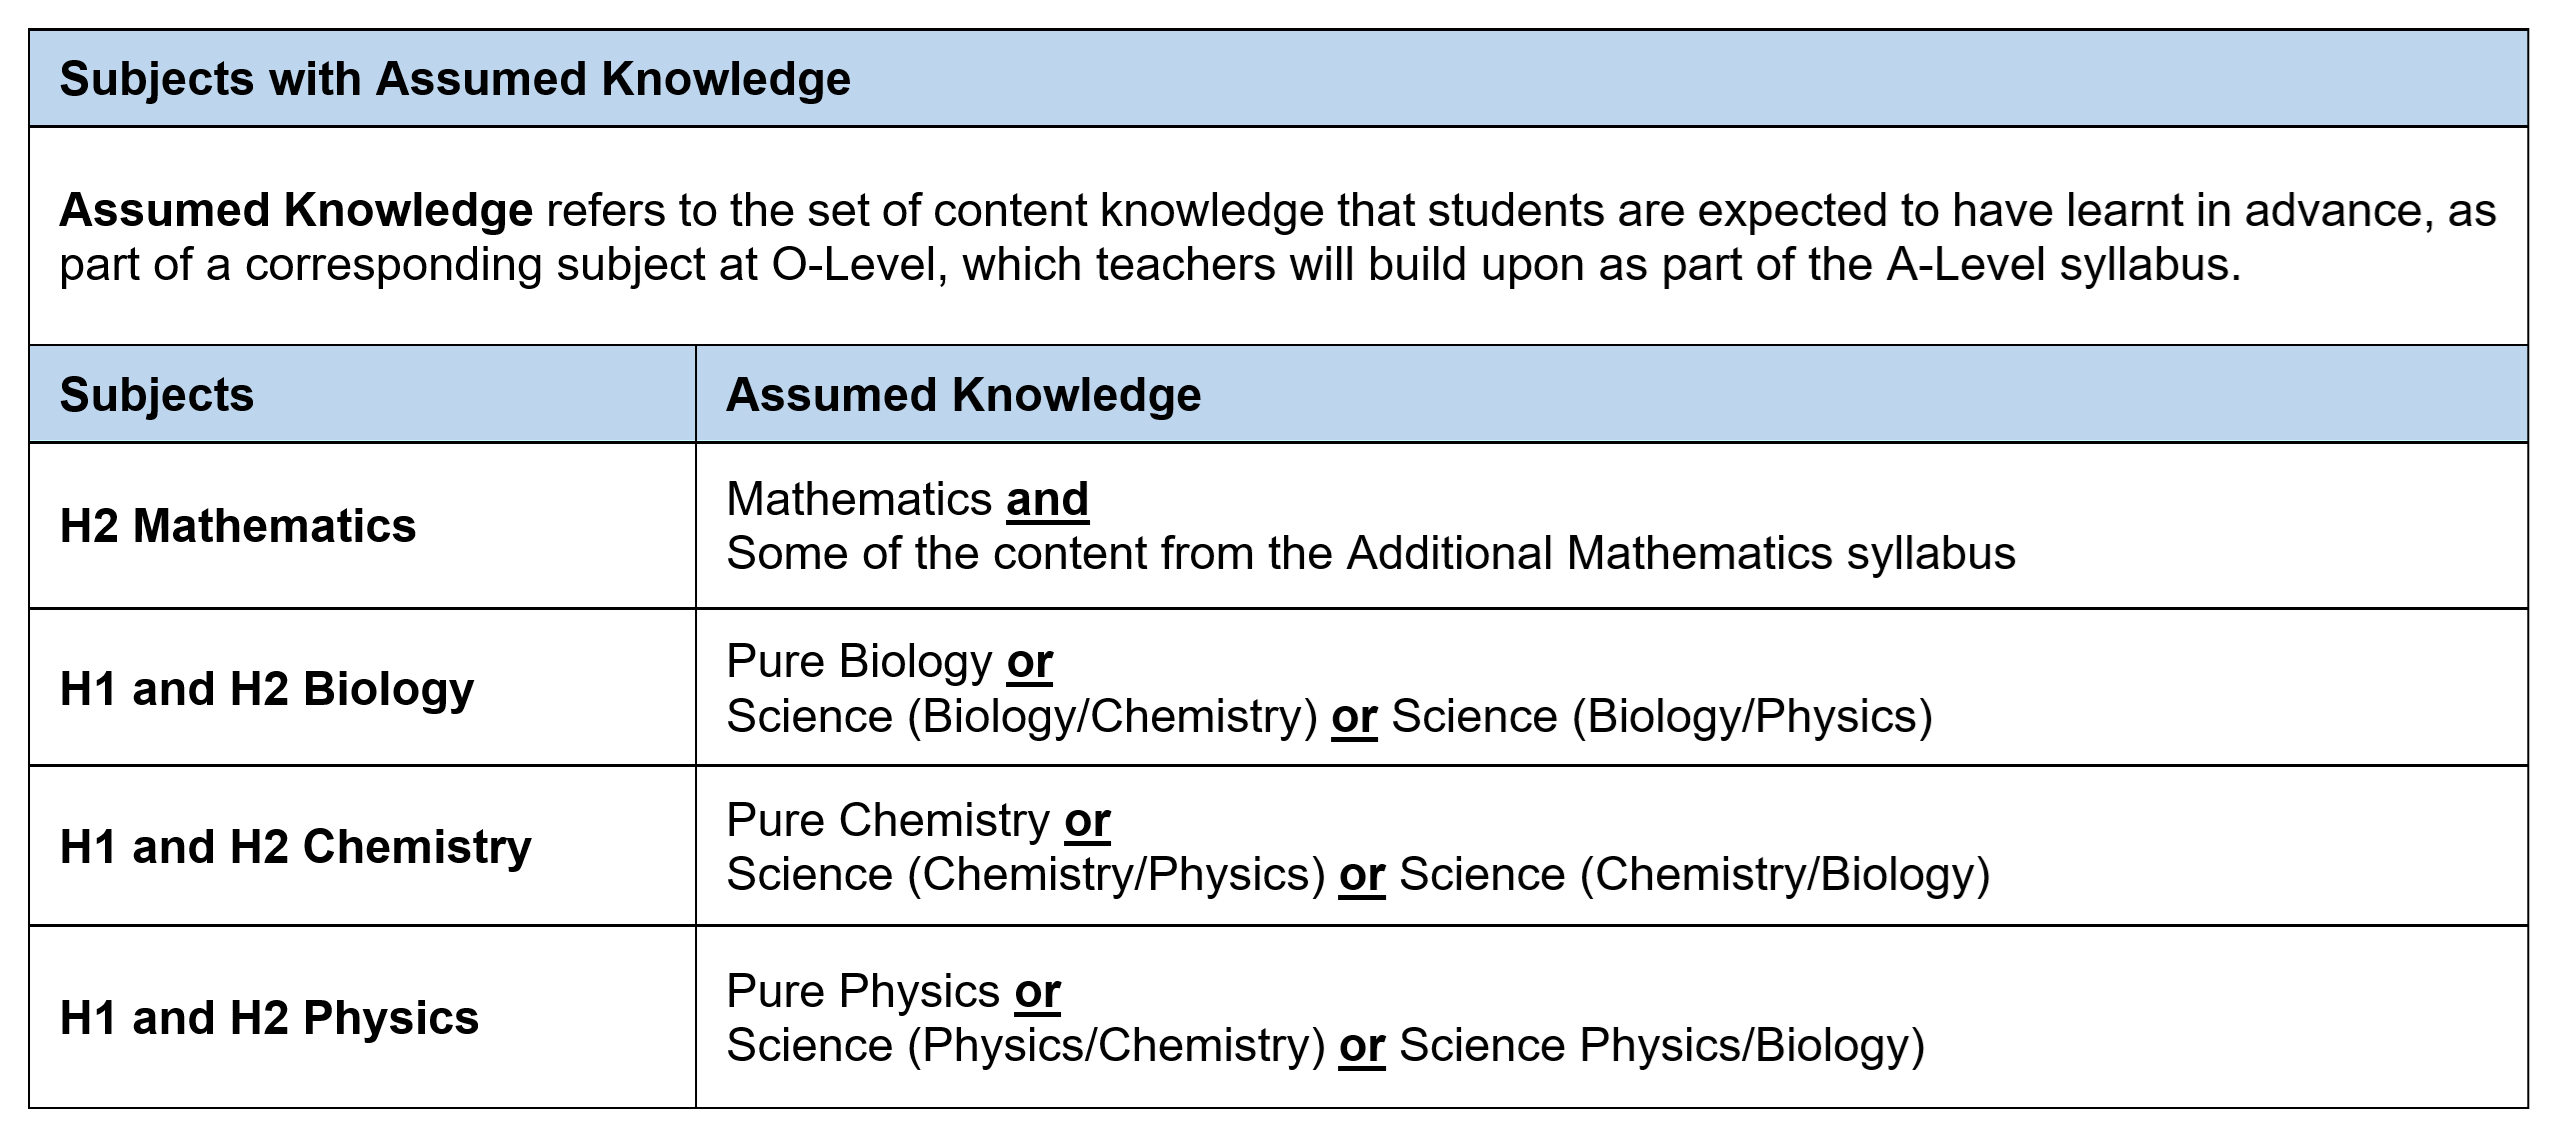Click the "Subjects" column header

point(157,395)
